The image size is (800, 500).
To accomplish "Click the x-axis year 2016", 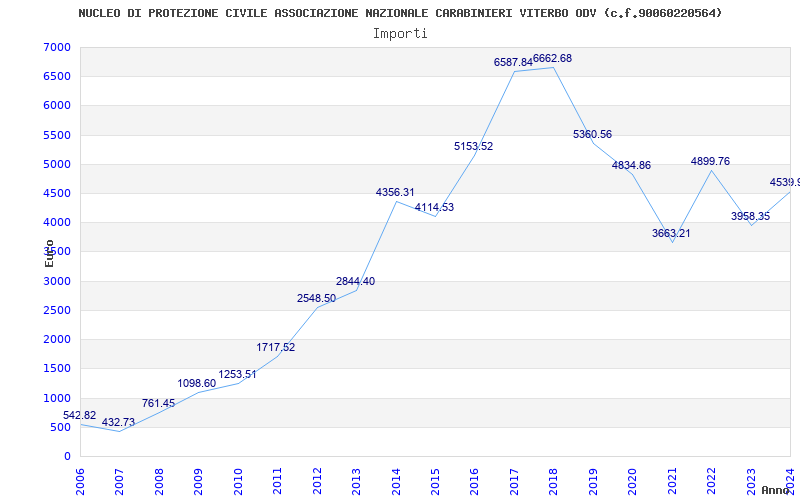I will 474,482.
